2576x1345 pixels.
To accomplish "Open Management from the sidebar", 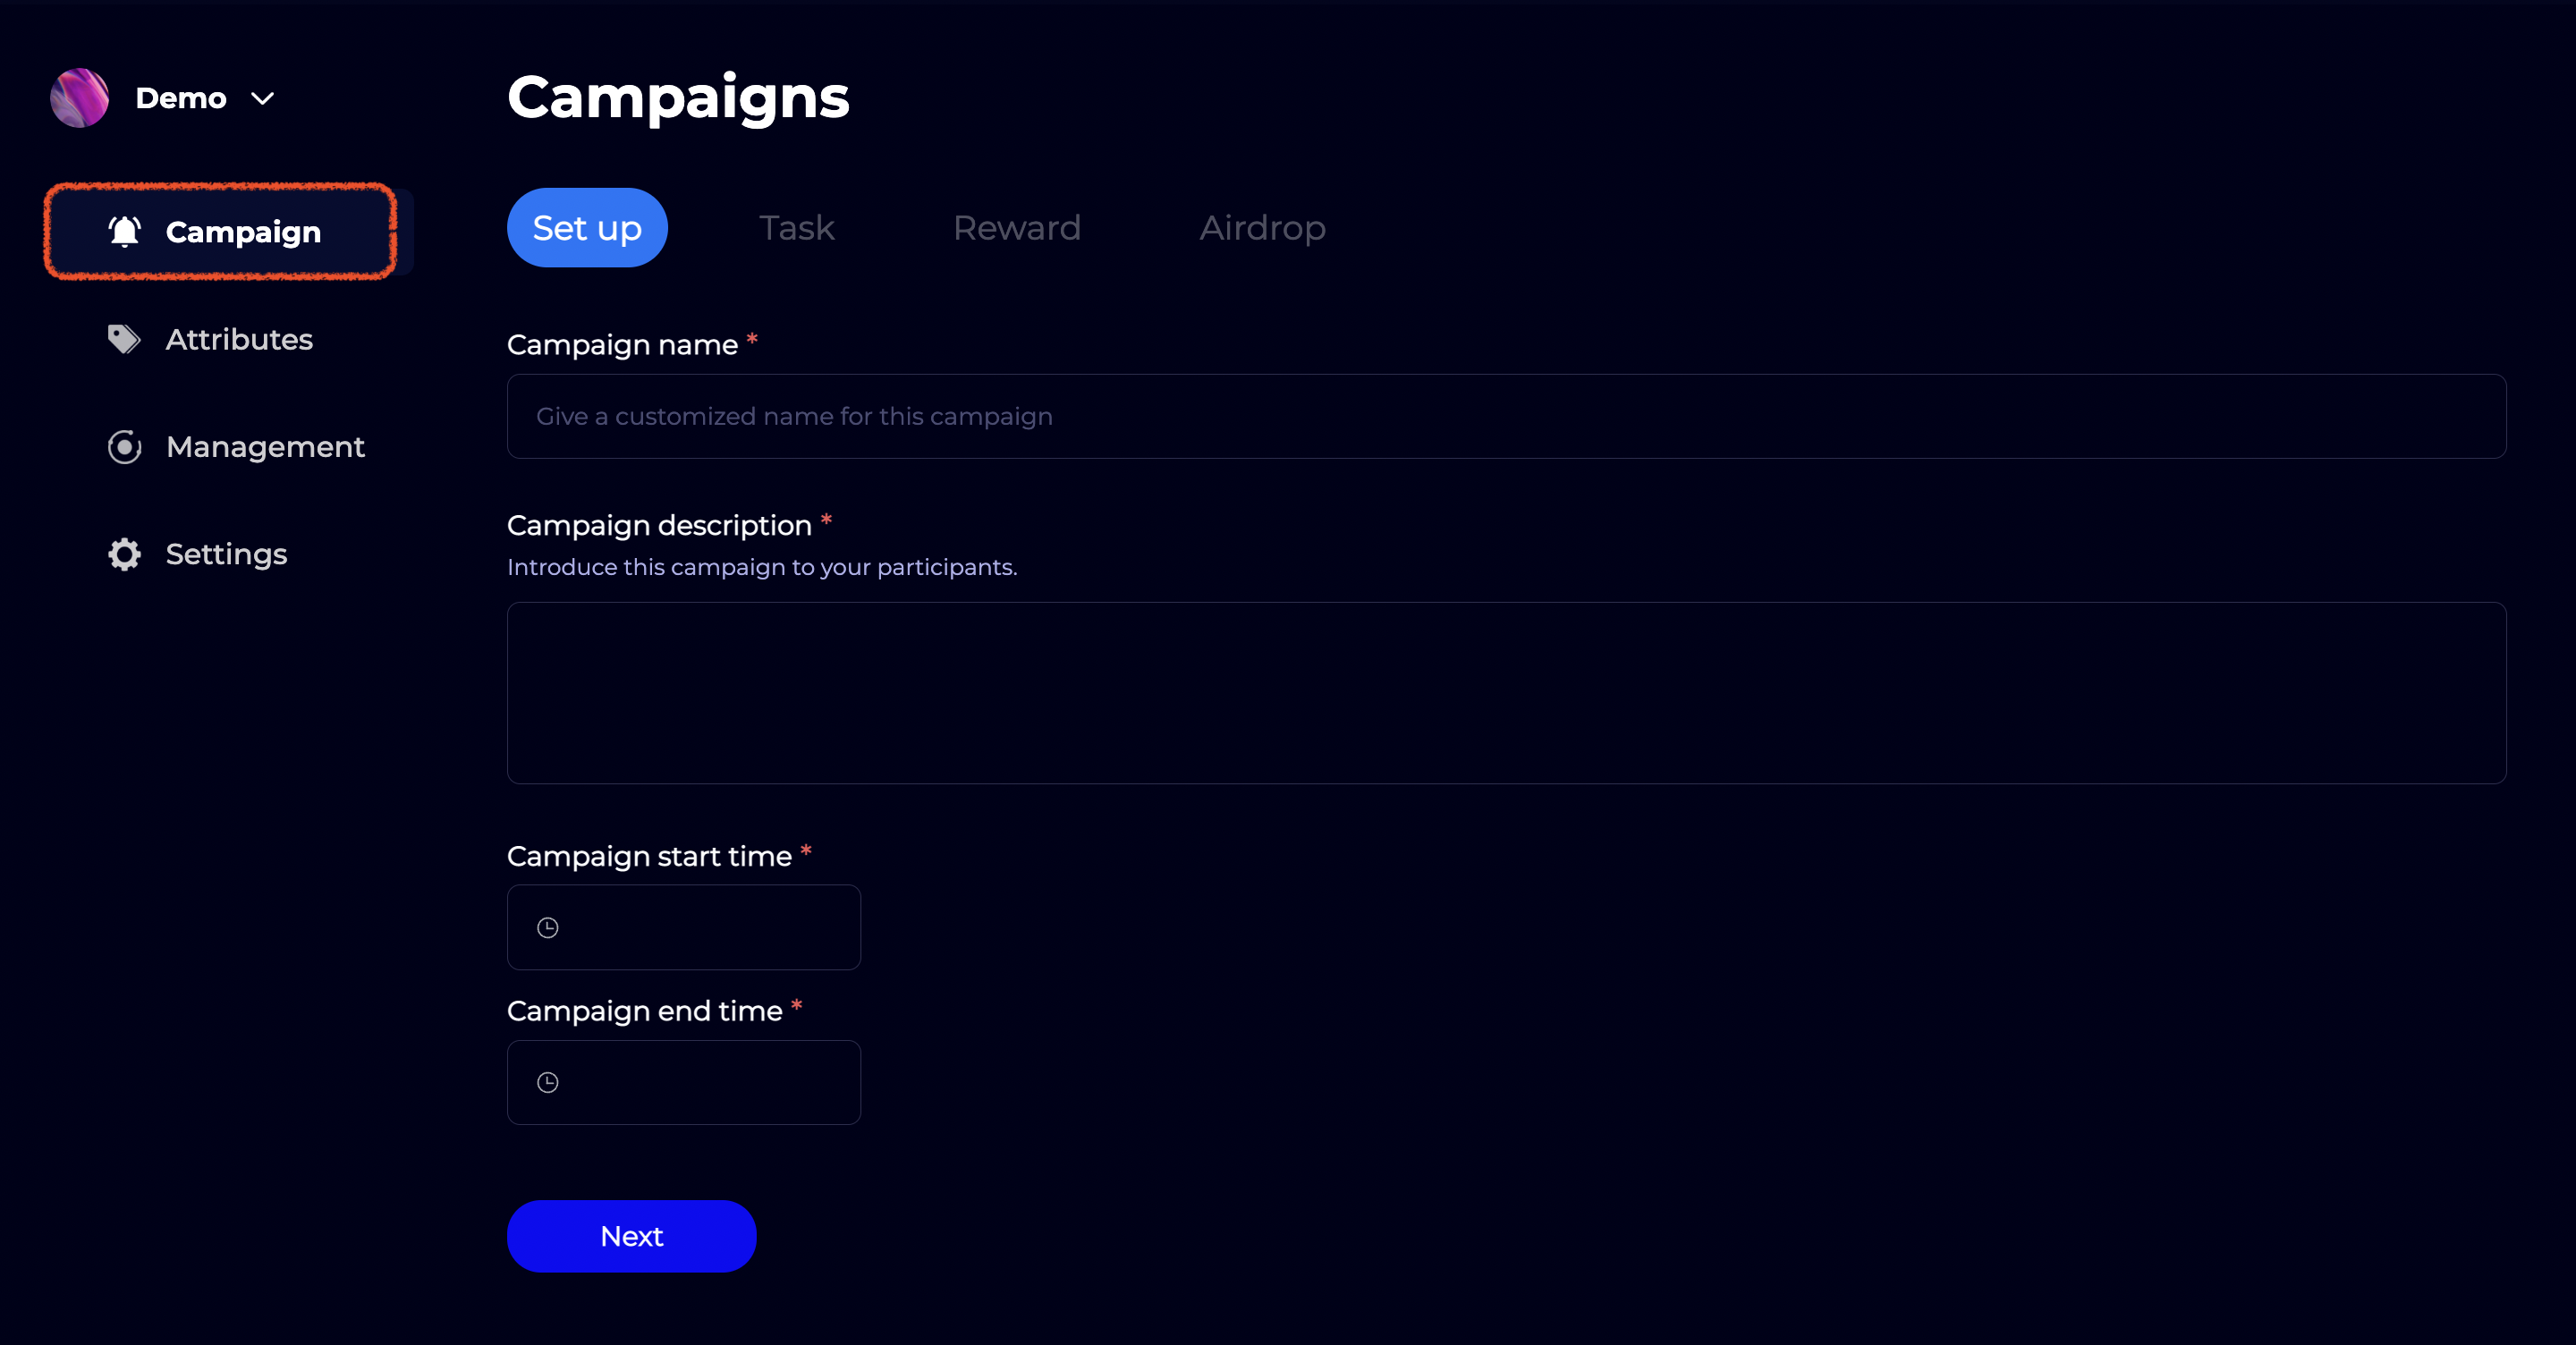I will 265,447.
